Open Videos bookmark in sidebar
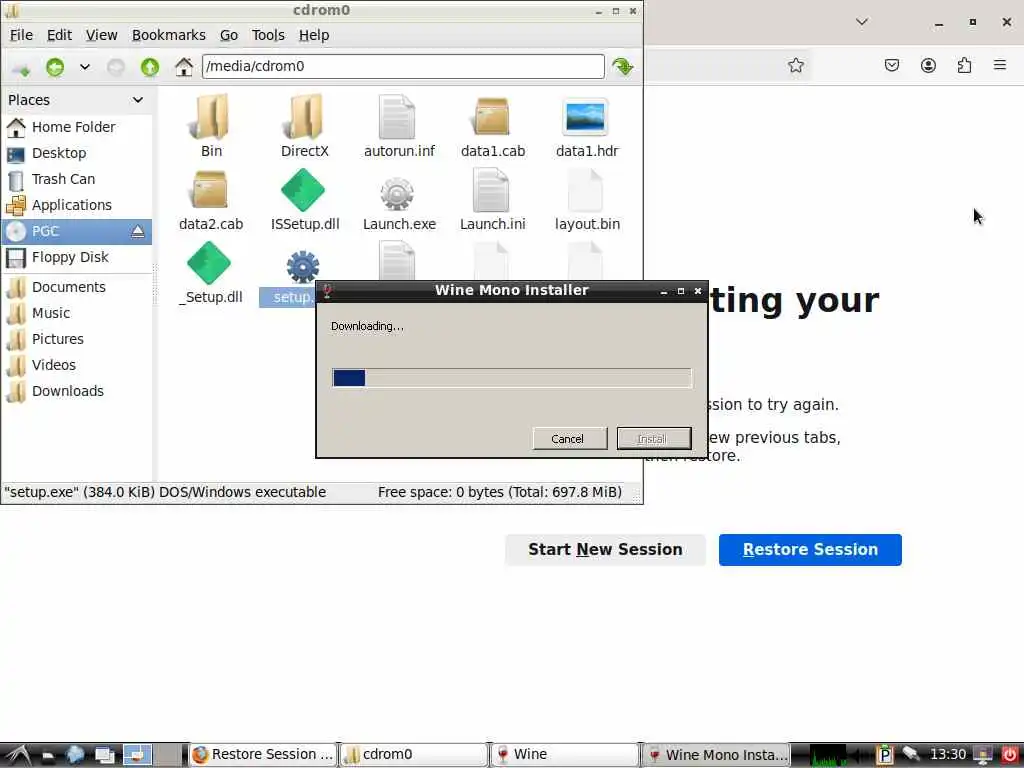The height and width of the screenshot is (768, 1024). point(76,366)
